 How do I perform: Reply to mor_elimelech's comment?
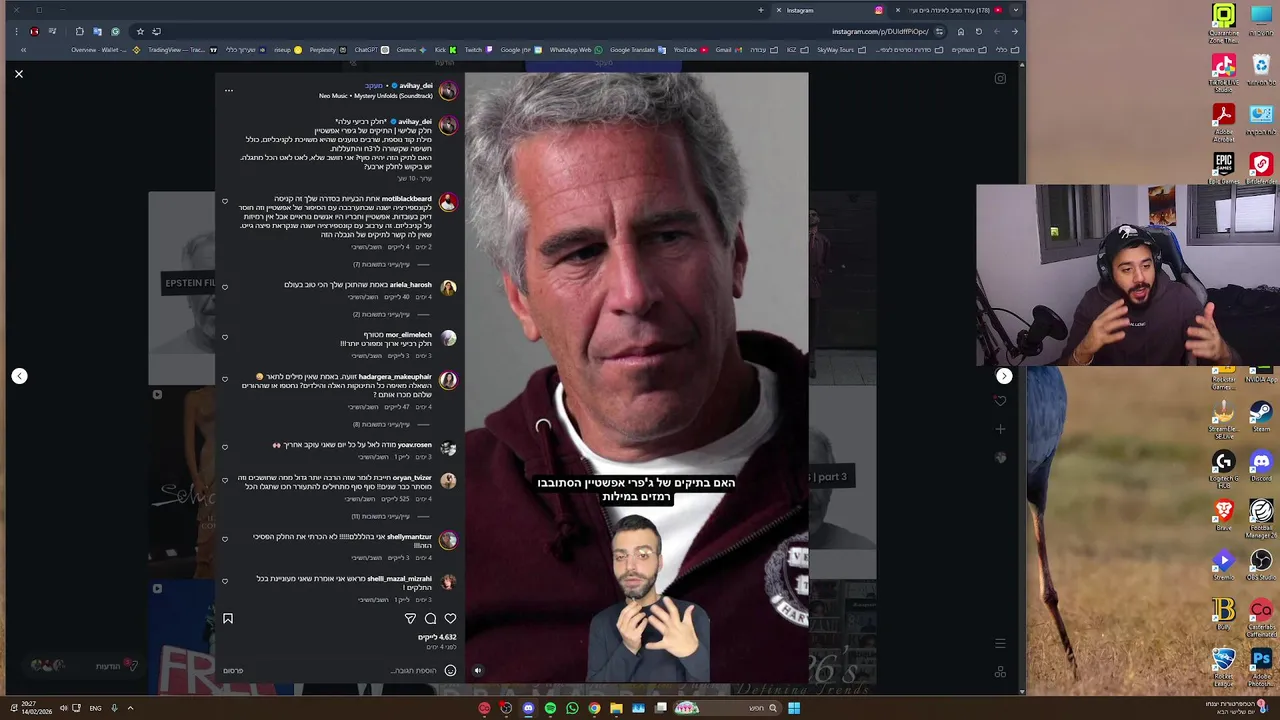pos(366,355)
